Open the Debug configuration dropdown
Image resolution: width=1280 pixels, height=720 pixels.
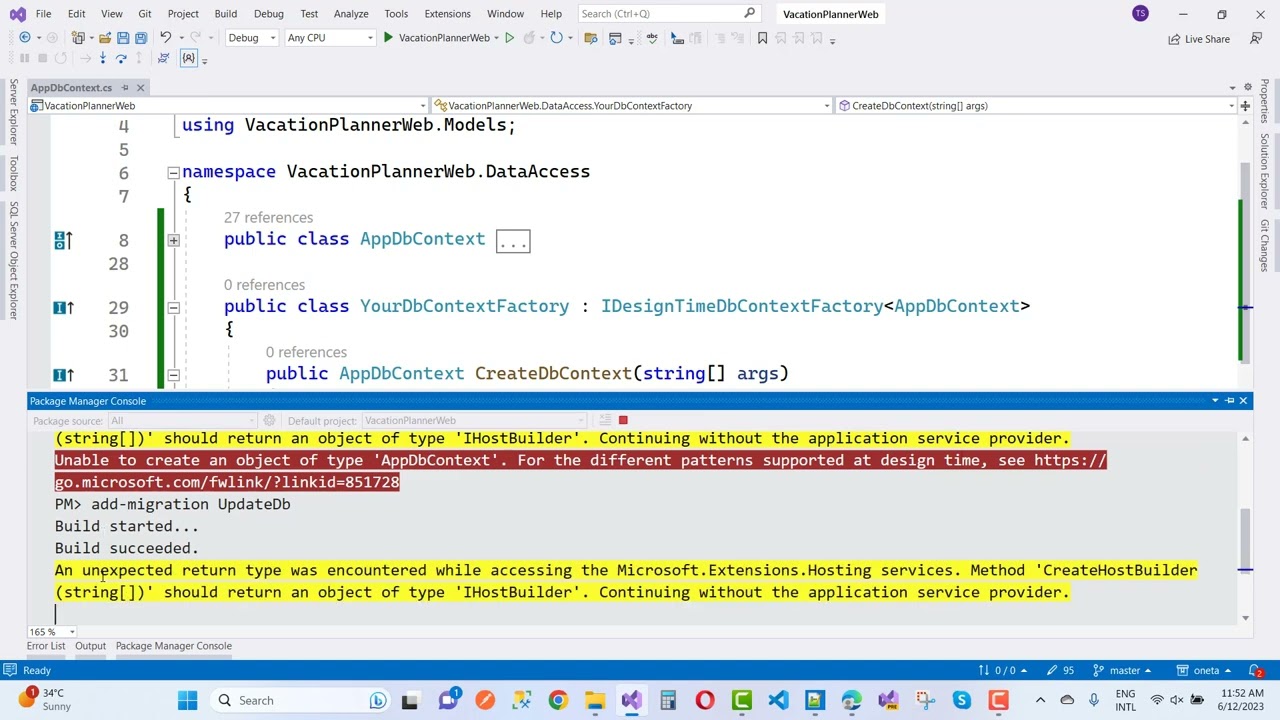(251, 38)
